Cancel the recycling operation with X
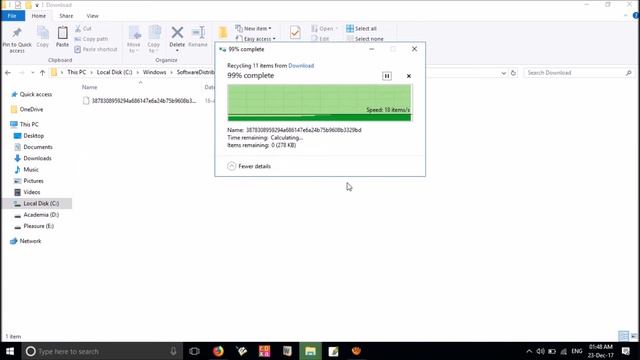The image size is (640, 360). [409, 76]
